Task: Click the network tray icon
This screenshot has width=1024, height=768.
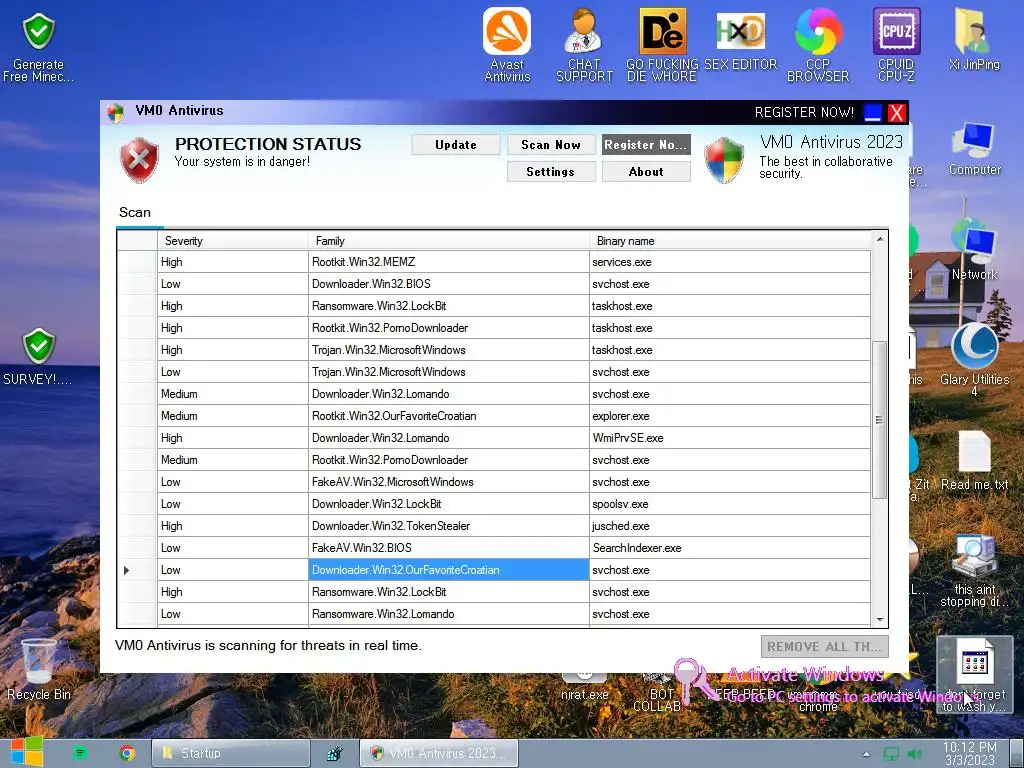Action: [891, 754]
